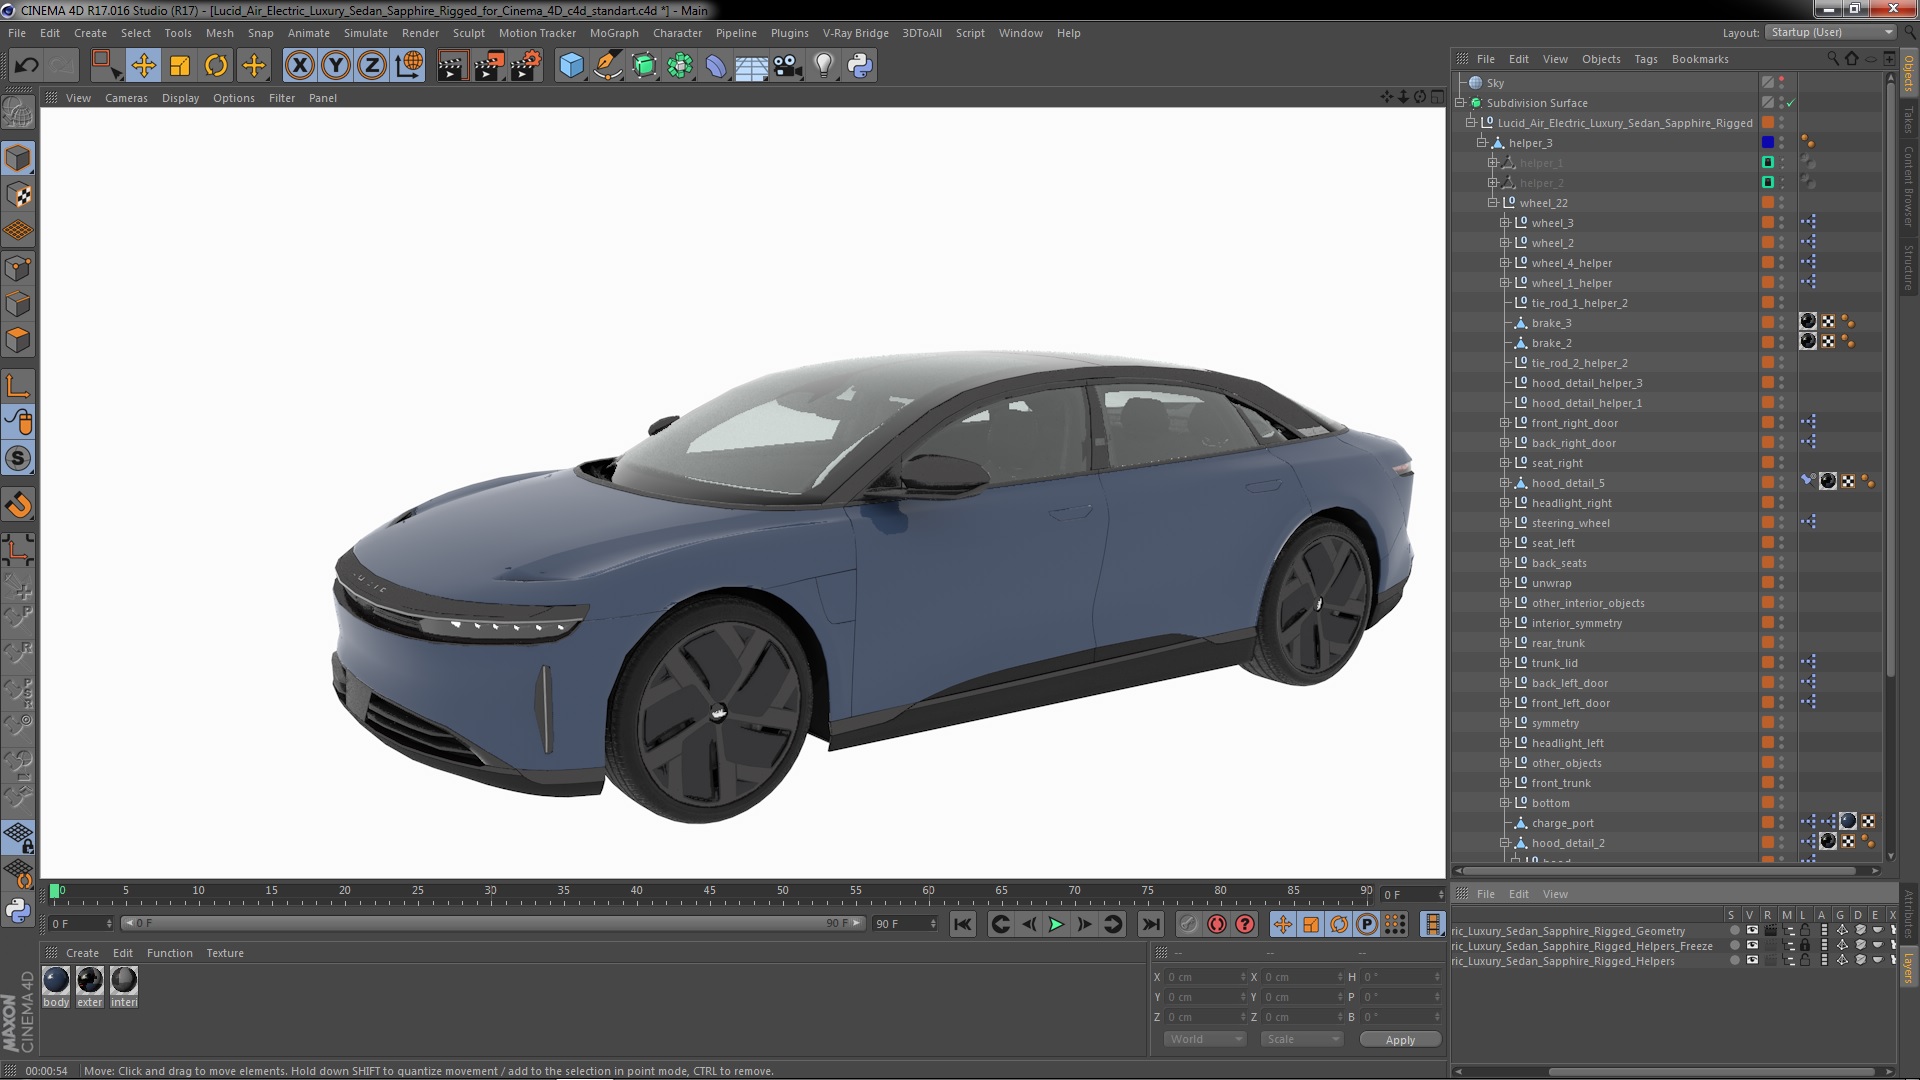Expand the front_right_door node

(x=1504, y=423)
